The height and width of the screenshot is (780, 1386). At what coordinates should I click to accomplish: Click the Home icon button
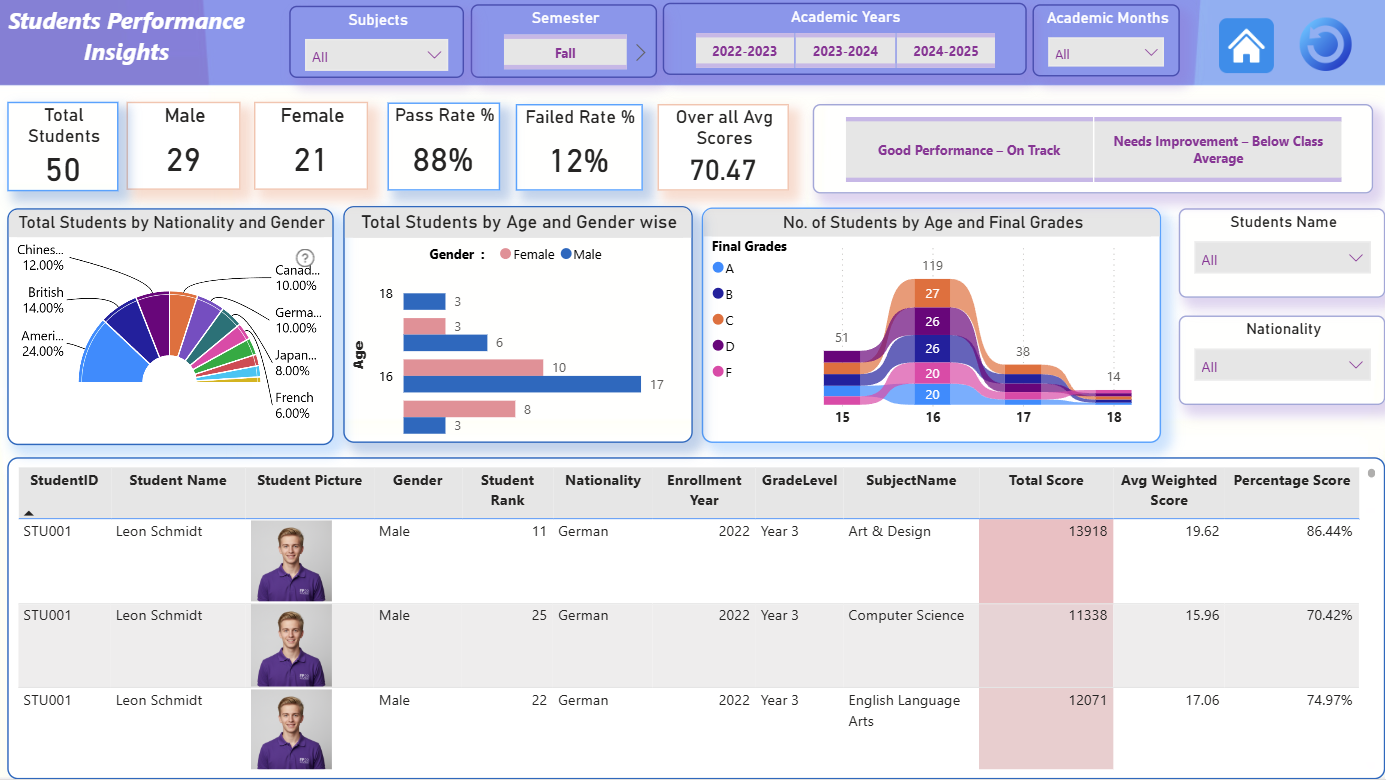pyautogui.click(x=1246, y=45)
